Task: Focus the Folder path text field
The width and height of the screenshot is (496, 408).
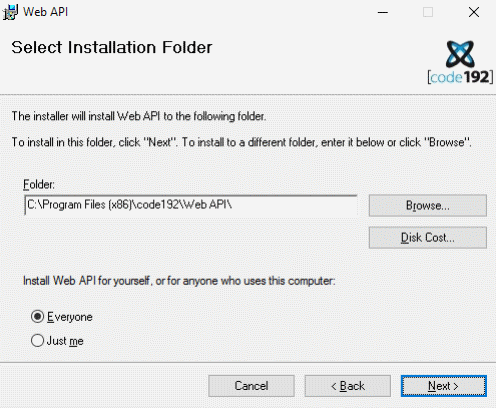Action: [191, 205]
